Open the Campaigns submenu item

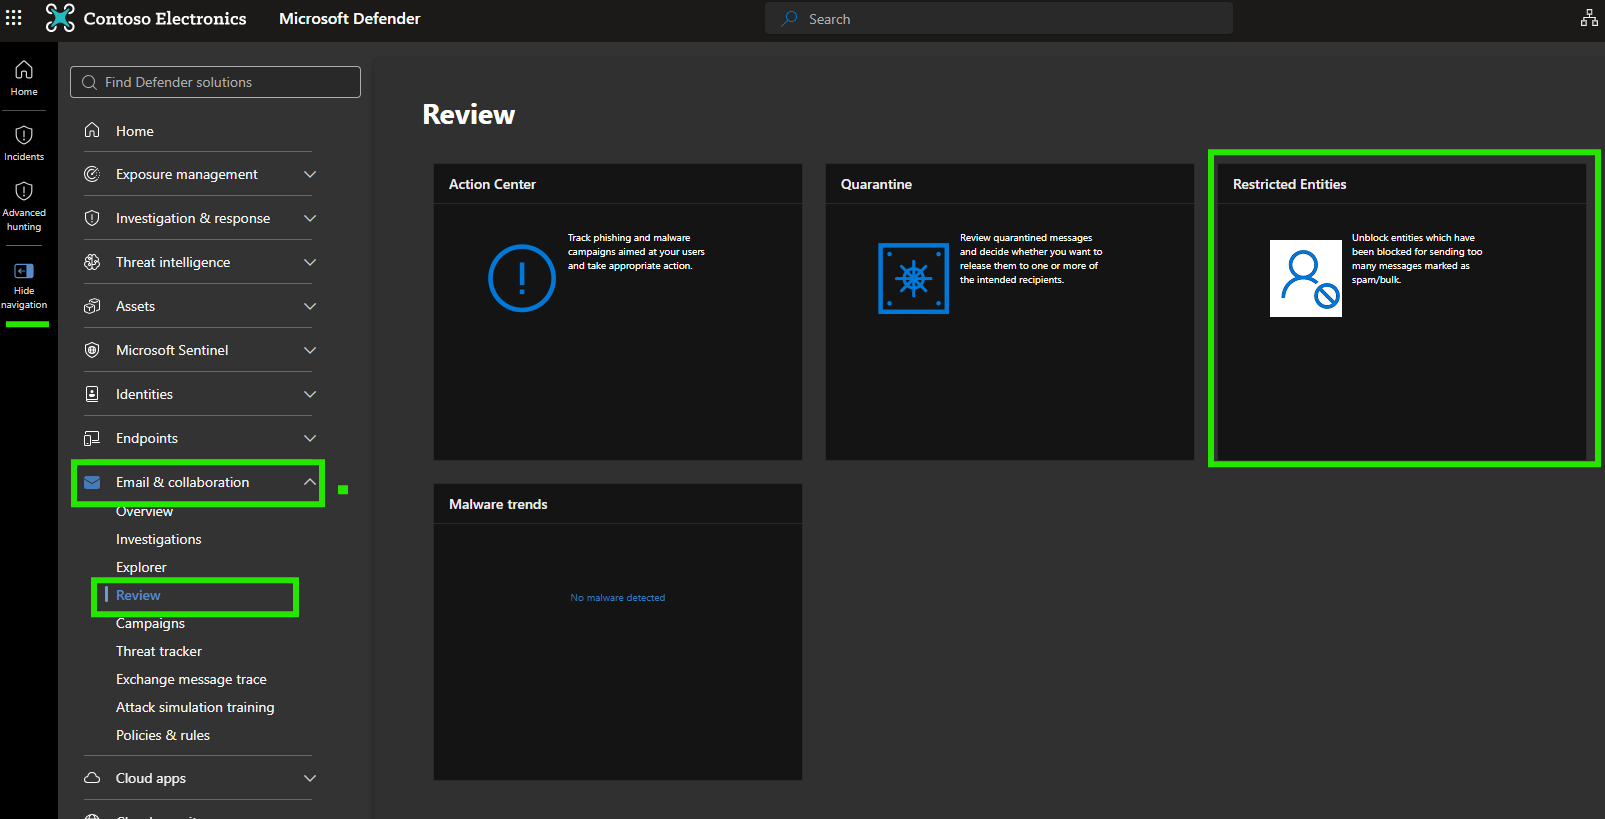[150, 623]
